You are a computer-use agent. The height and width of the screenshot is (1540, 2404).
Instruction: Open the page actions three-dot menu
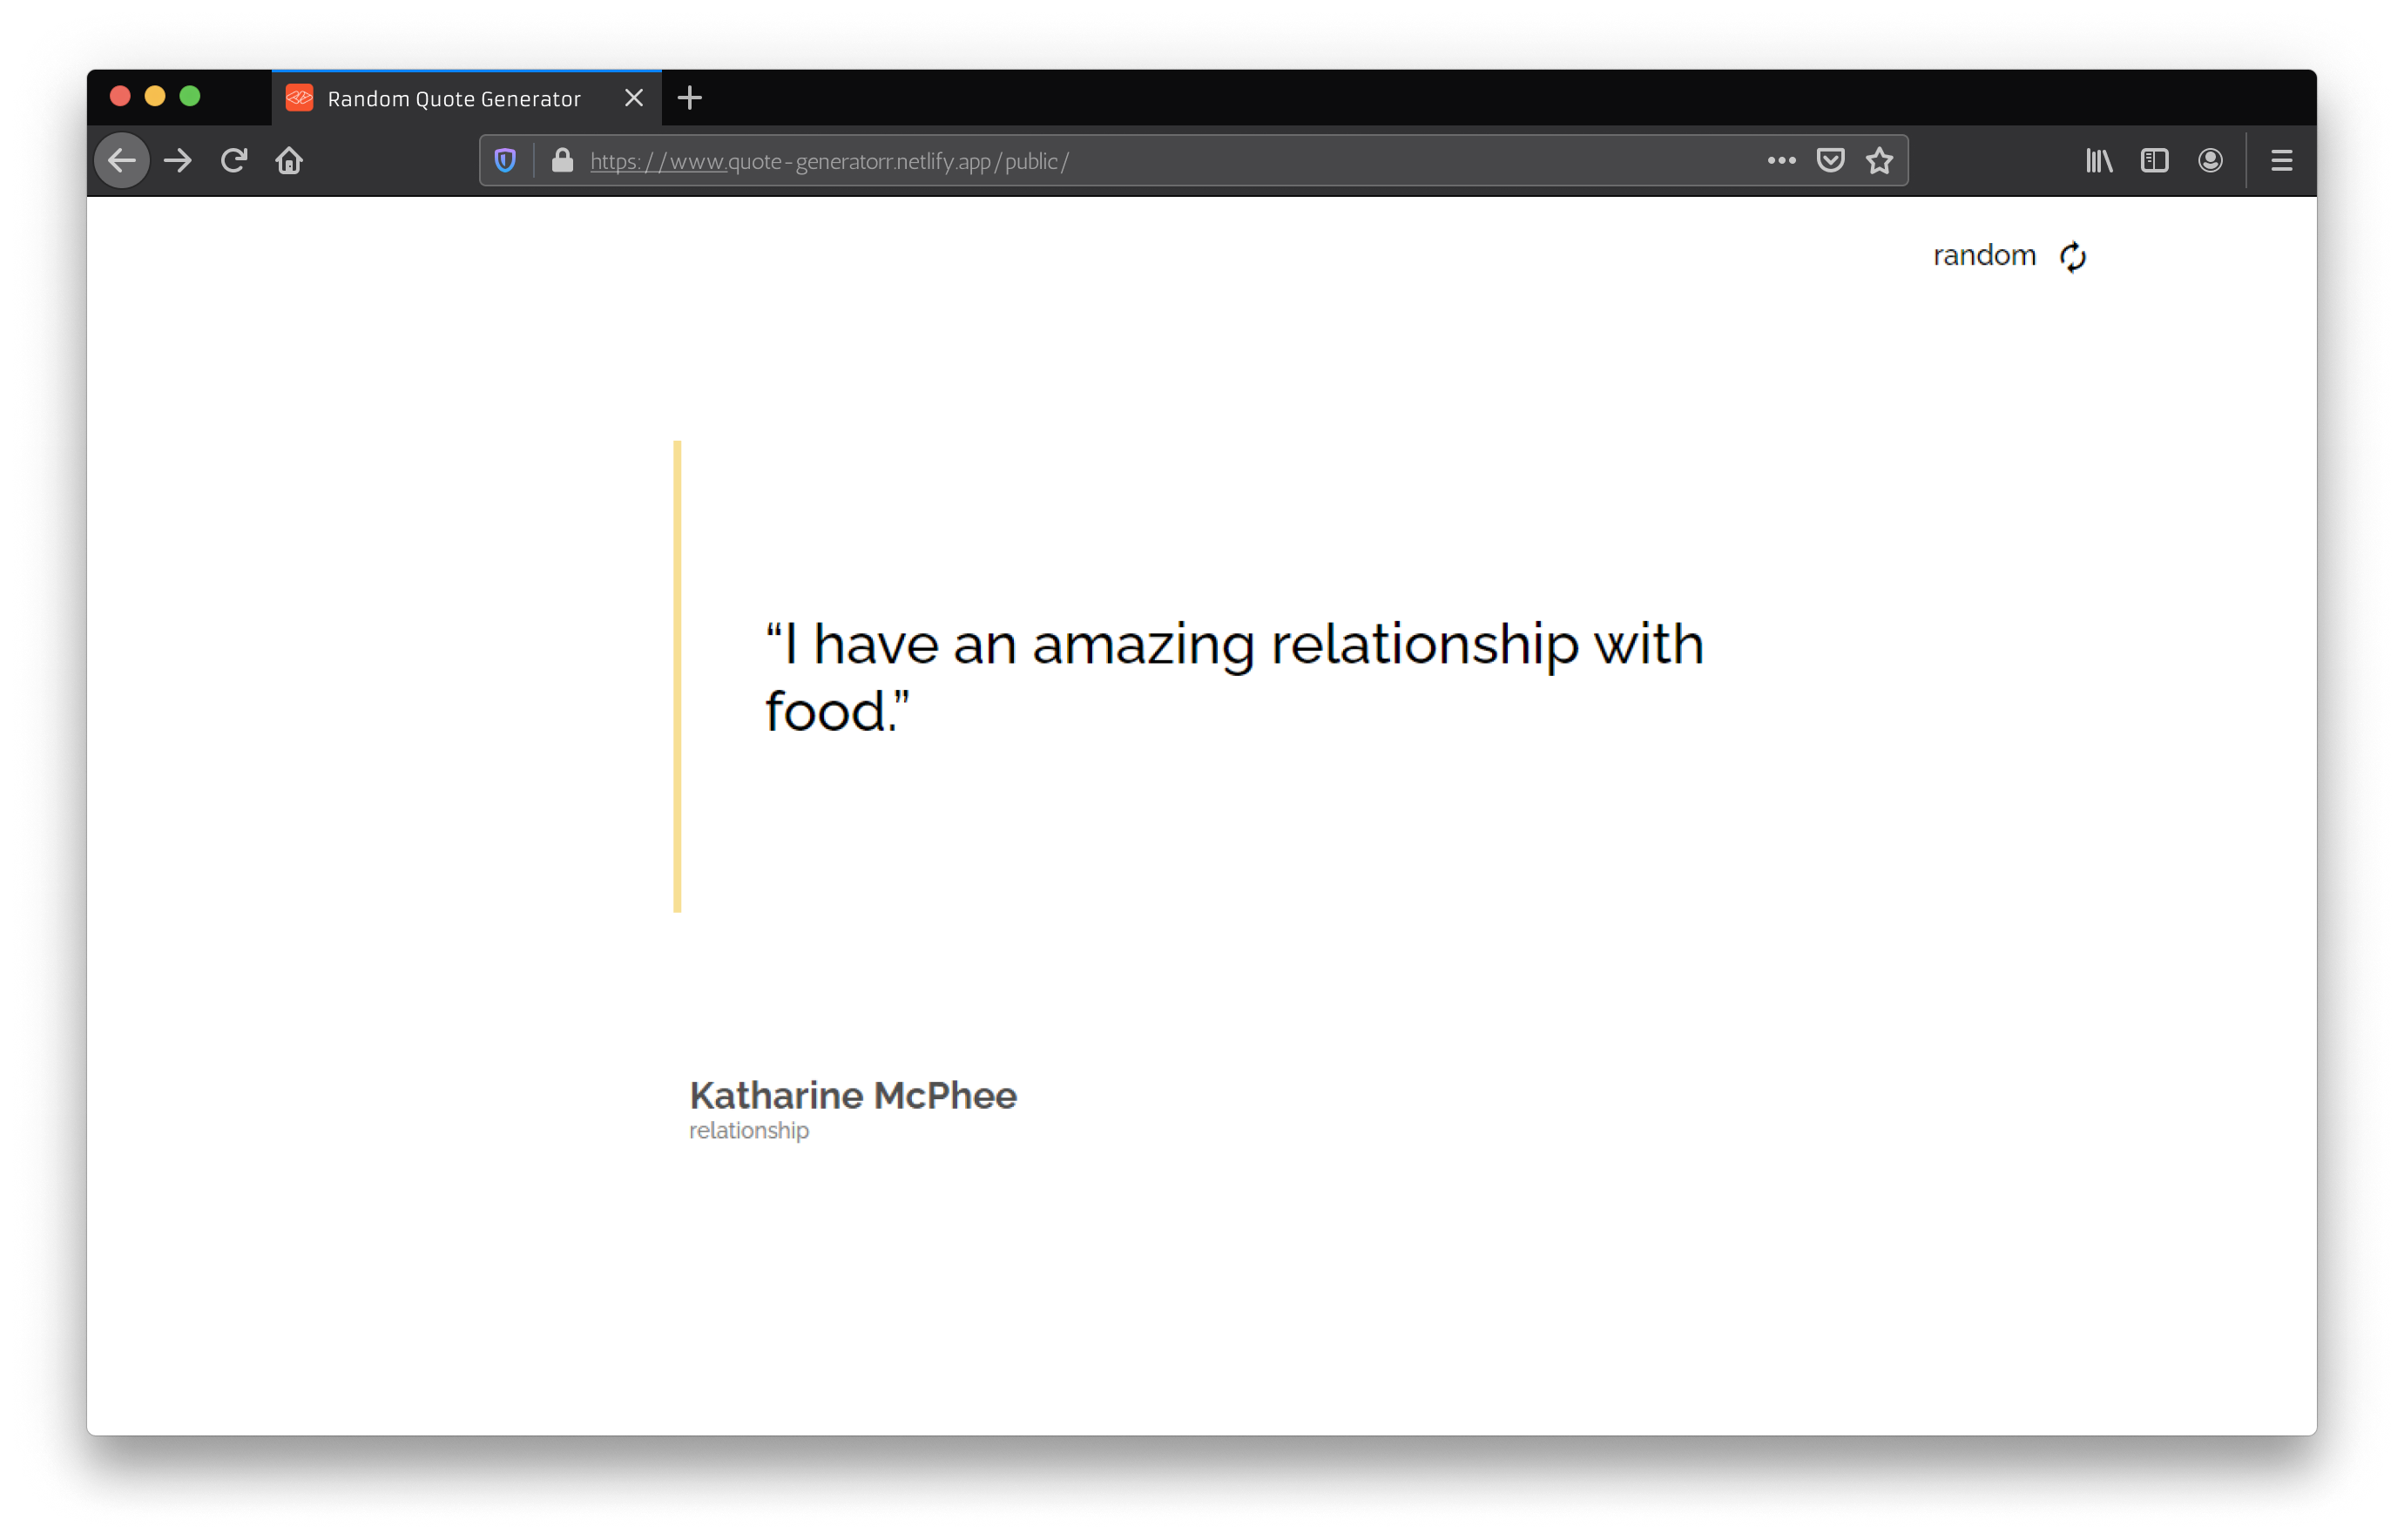click(x=1781, y=160)
